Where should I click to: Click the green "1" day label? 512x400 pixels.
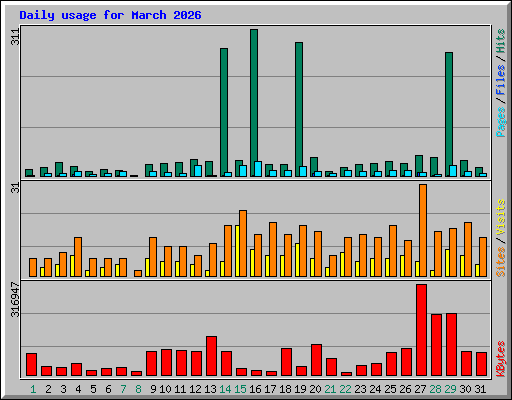tap(33, 389)
